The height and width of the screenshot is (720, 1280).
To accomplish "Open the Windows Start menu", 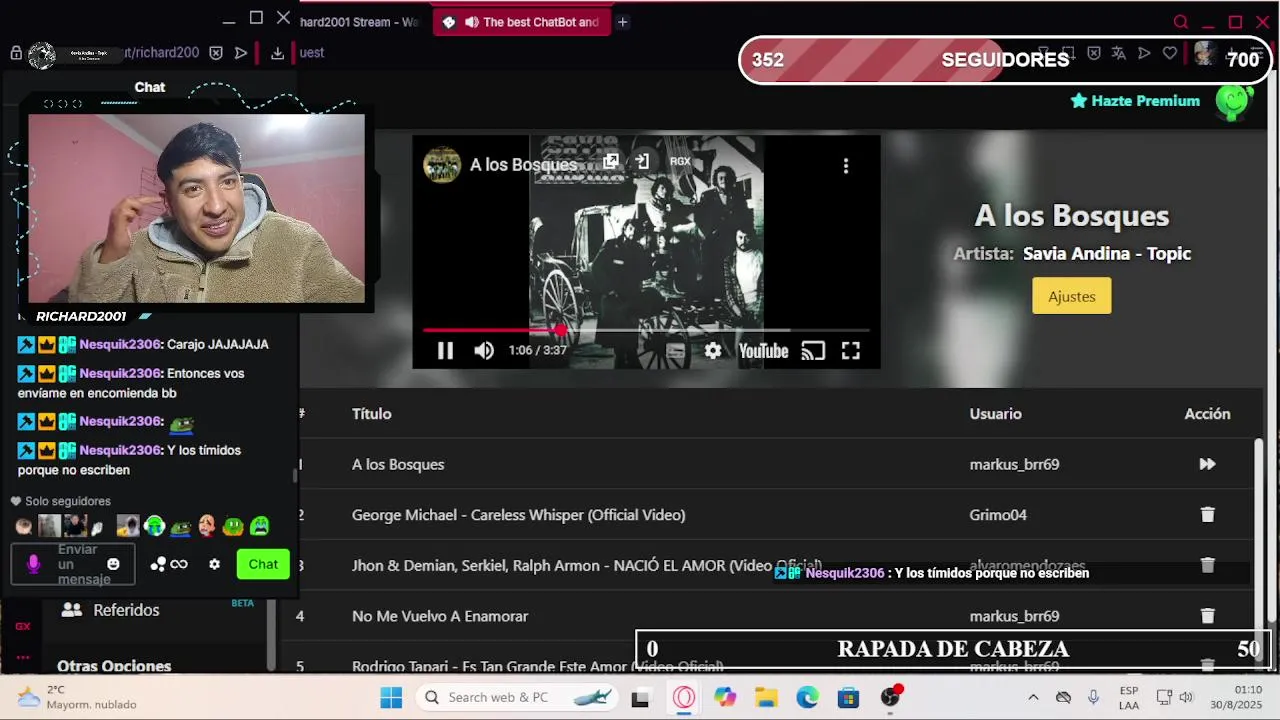I will (391, 698).
